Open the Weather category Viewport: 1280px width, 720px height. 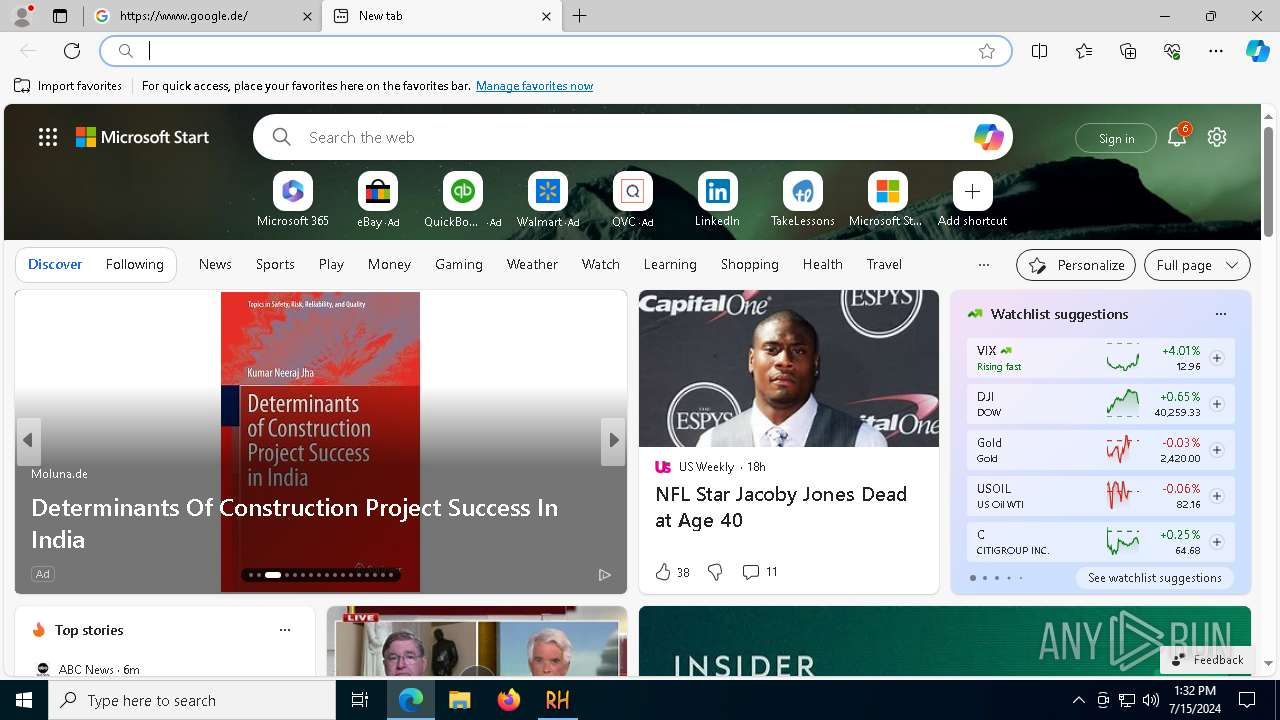pyautogui.click(x=532, y=264)
